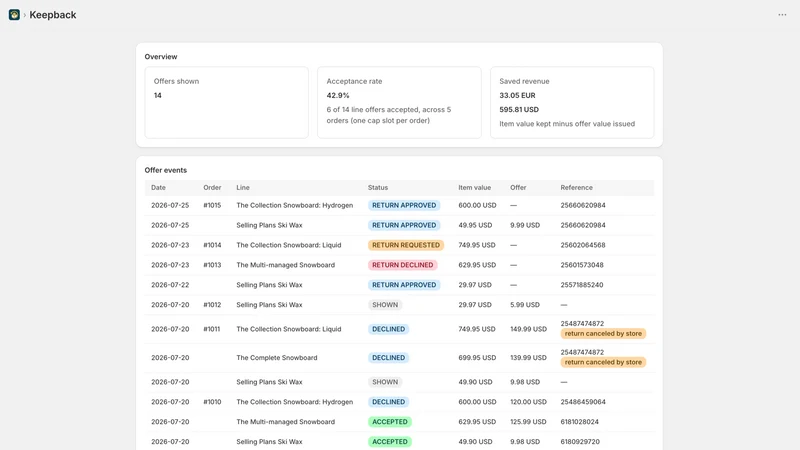Viewport: 800px width, 450px height.
Task: Select the Offers shown card
Action: (x=227, y=102)
